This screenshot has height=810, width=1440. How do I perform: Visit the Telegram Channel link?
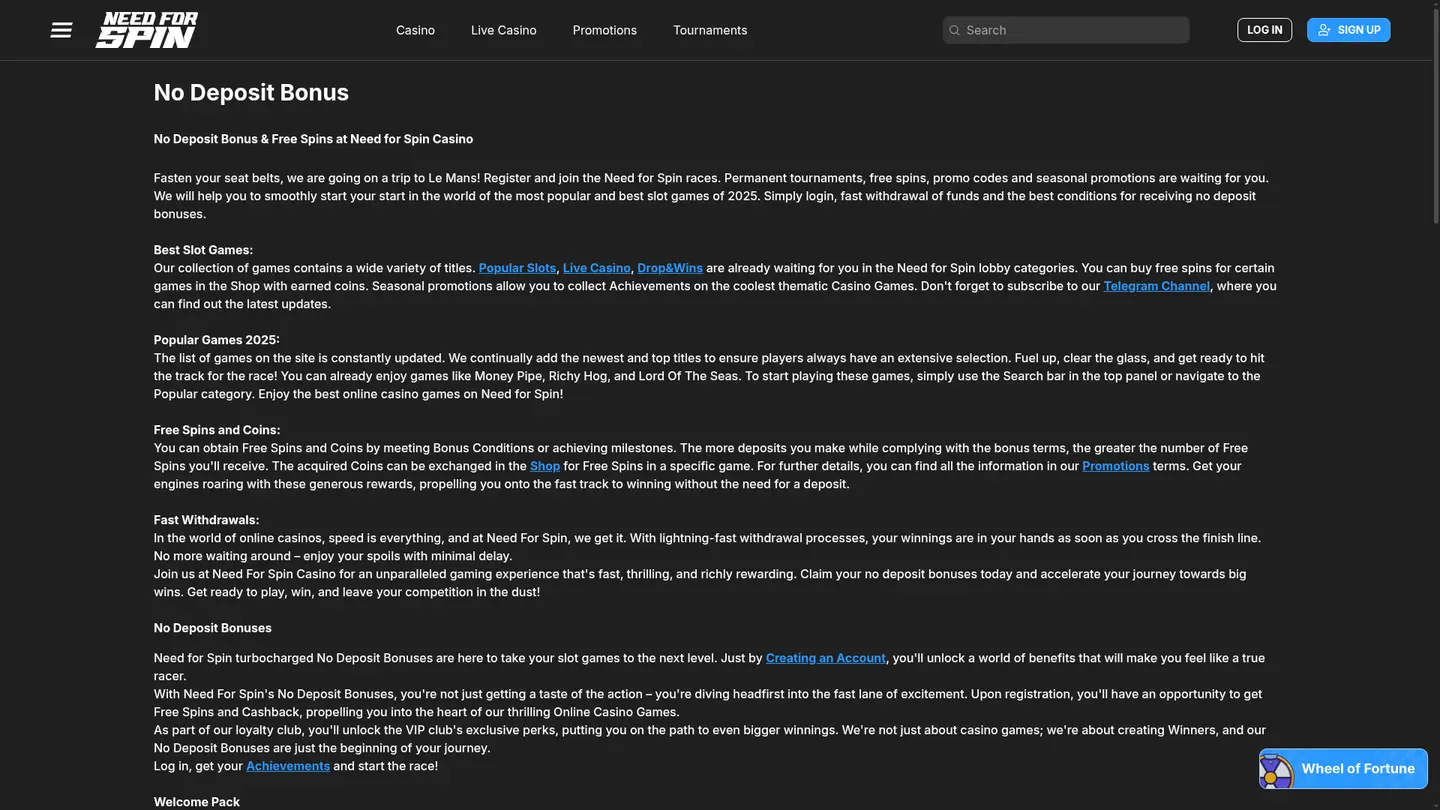[x=1157, y=286]
